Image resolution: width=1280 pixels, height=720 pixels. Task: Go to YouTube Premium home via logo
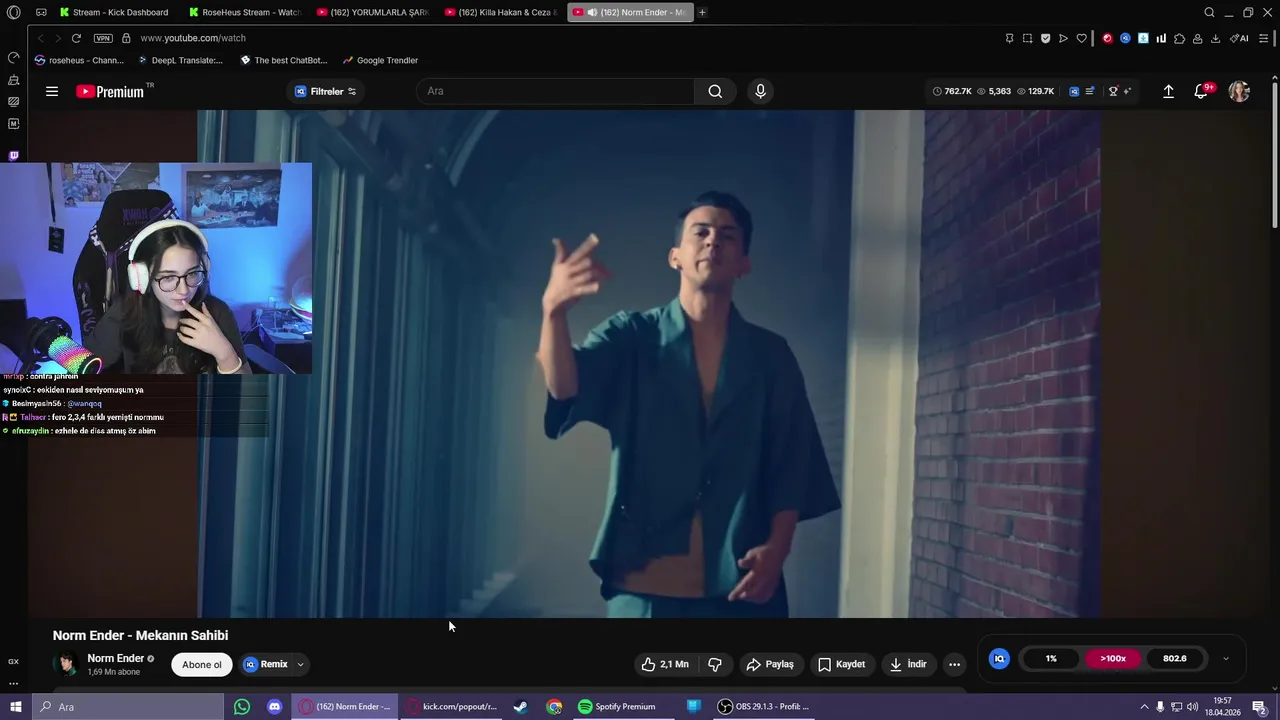click(x=110, y=91)
